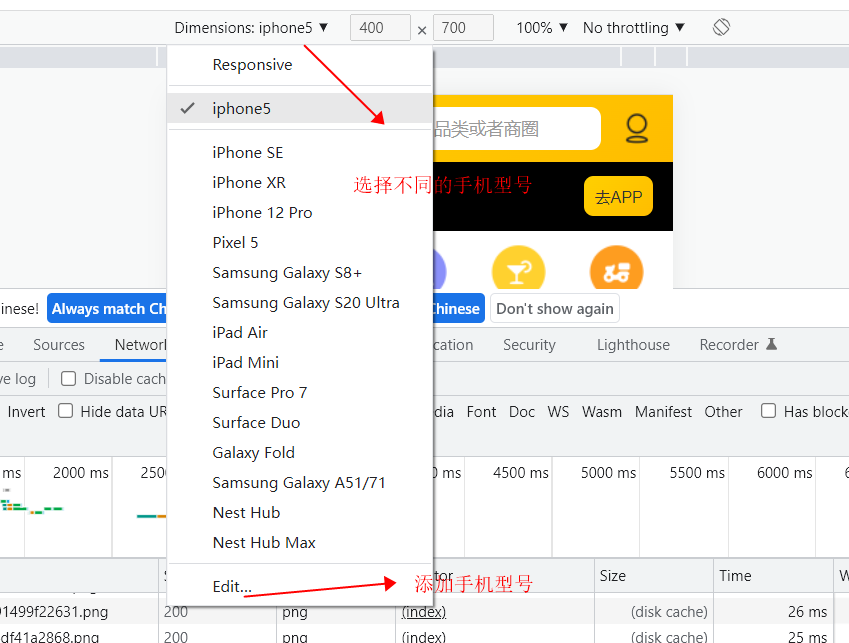Tap the orange delivery scooter category icon
Viewport: 849px width, 643px height.
coord(617,268)
